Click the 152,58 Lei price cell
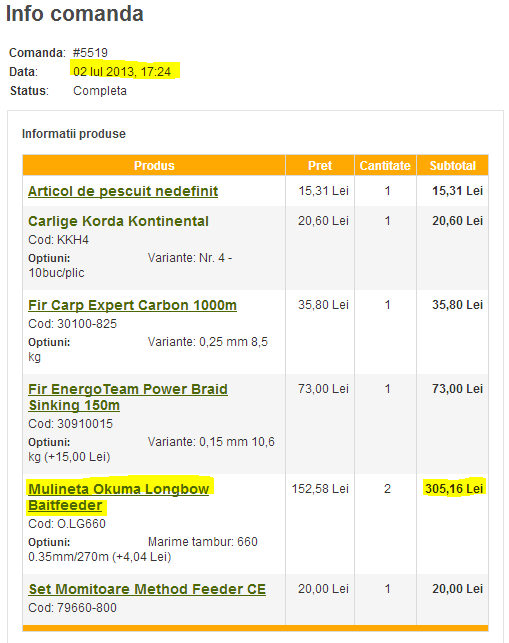509x643 pixels. pyautogui.click(x=320, y=488)
